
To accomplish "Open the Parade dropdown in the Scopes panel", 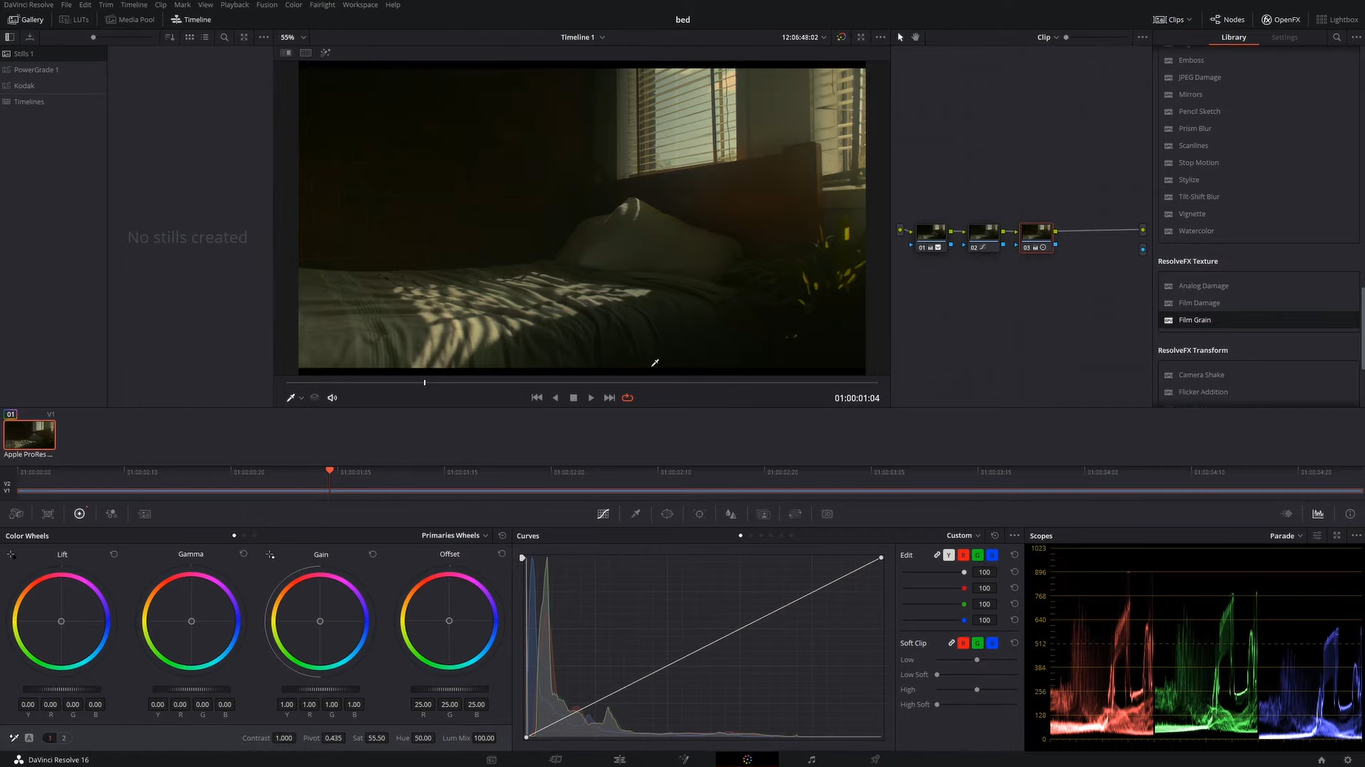I will click(x=1284, y=535).
